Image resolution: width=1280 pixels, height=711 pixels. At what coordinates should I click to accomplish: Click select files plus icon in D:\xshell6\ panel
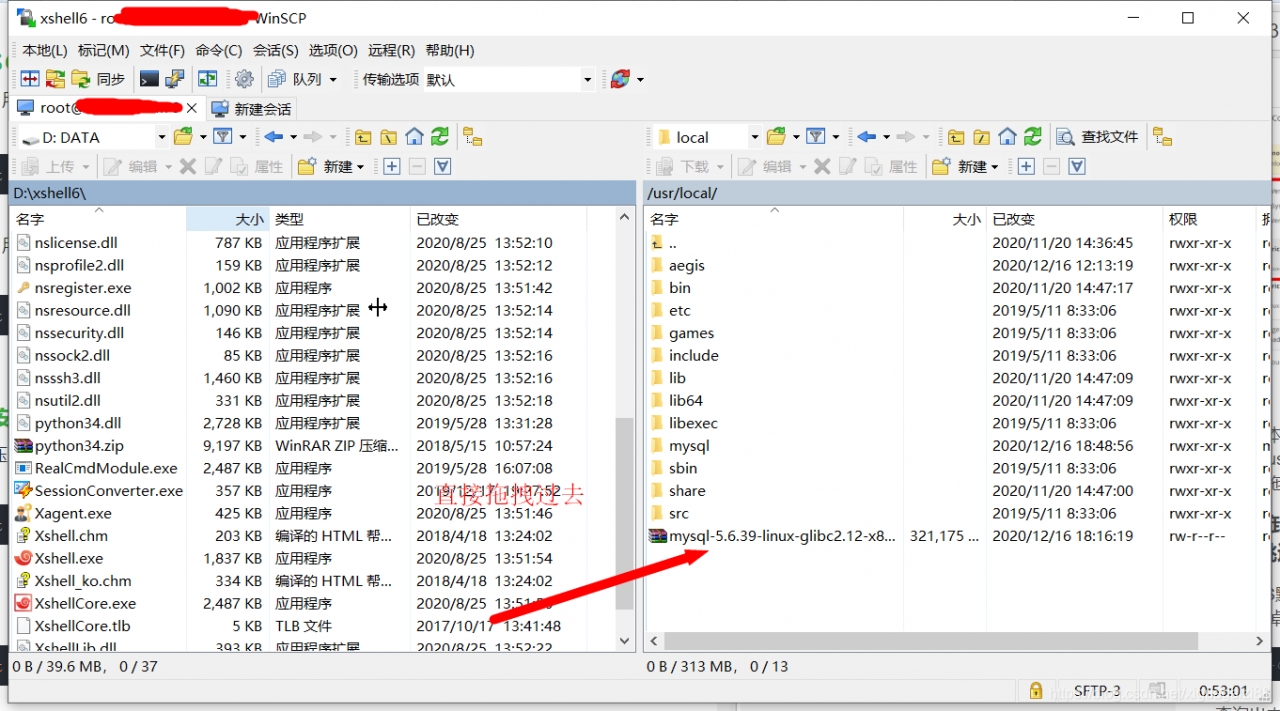tap(392, 166)
